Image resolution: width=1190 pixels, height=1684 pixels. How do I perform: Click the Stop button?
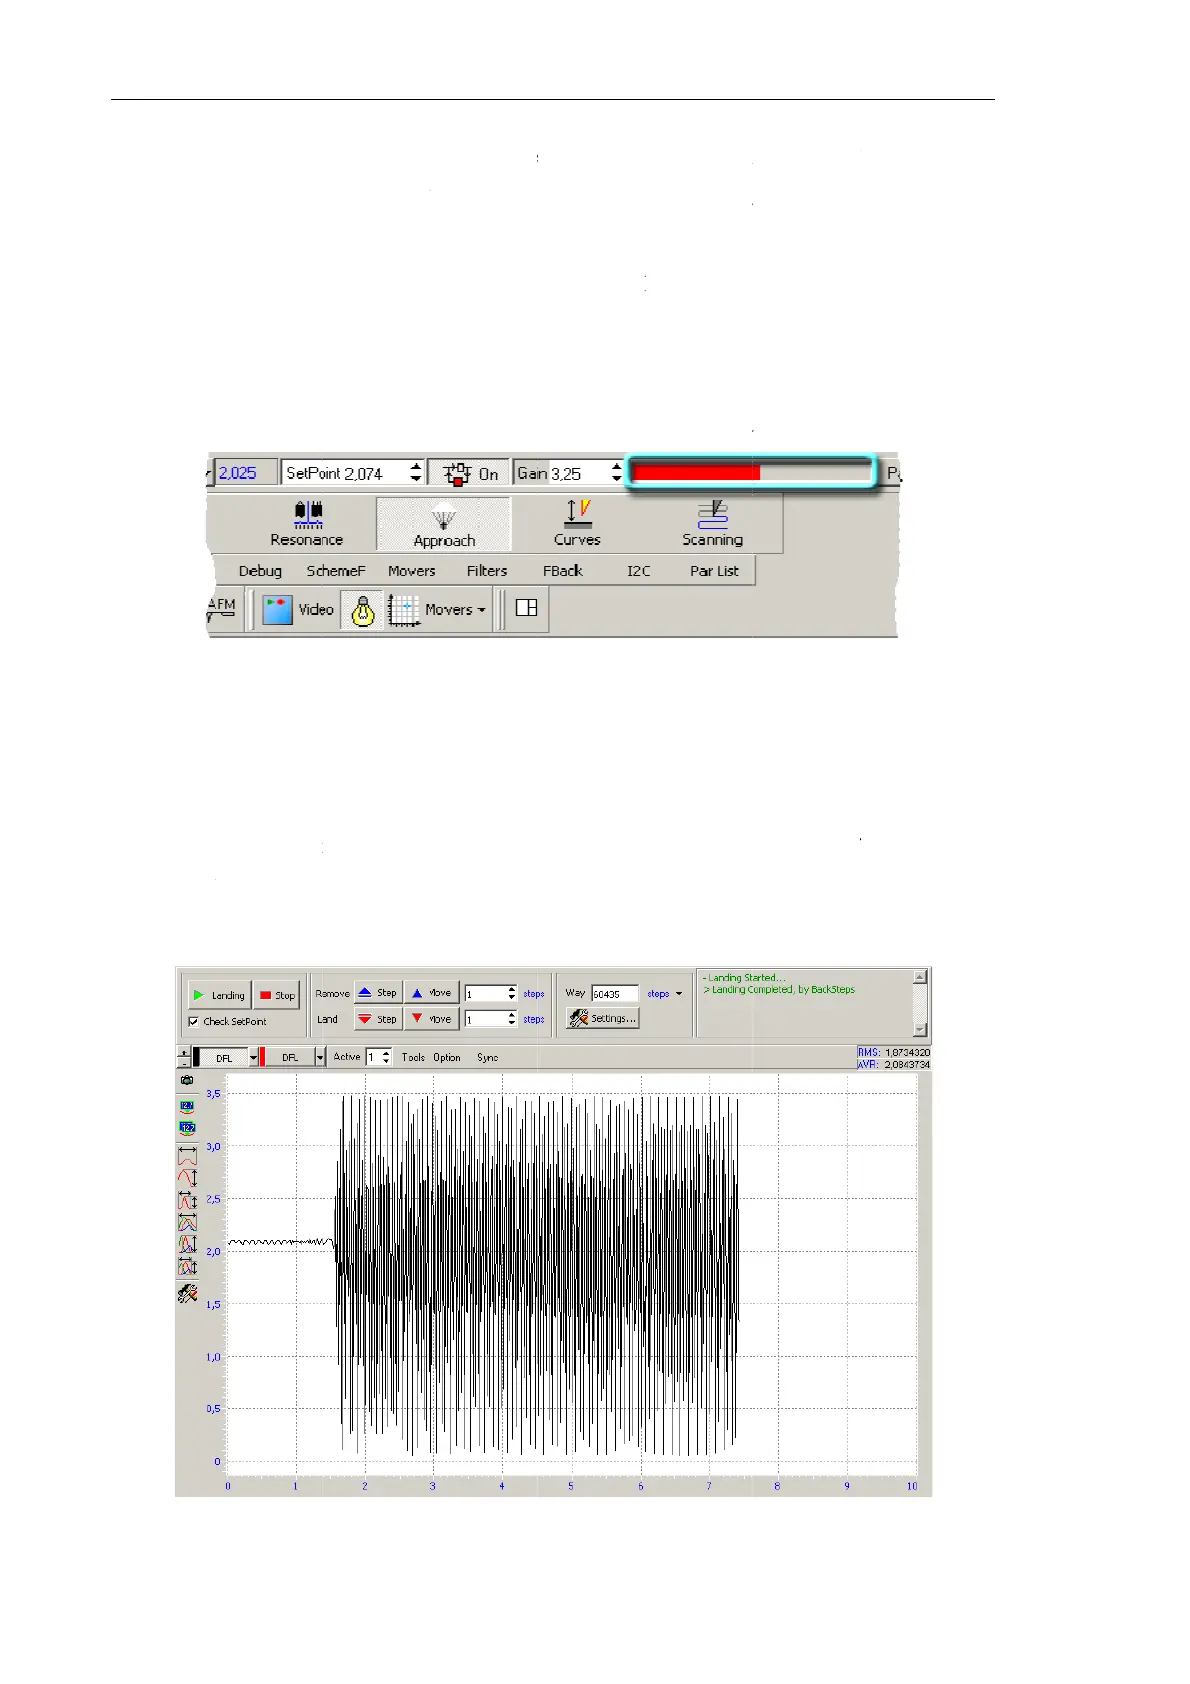pyautogui.click(x=276, y=995)
